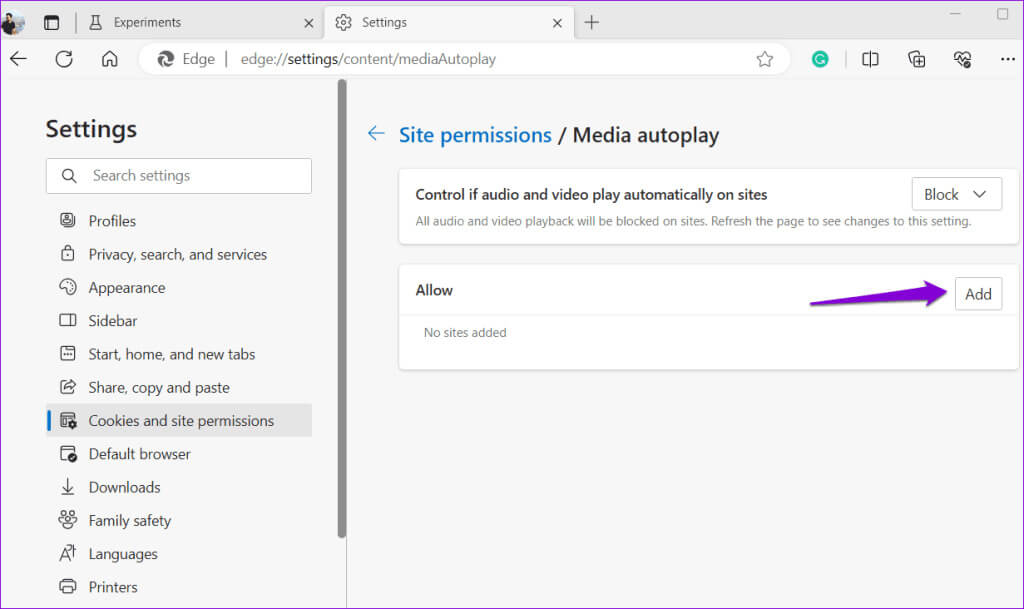Click the Downloads arrow icon
Viewport: 1024px width, 609px height.
67,487
